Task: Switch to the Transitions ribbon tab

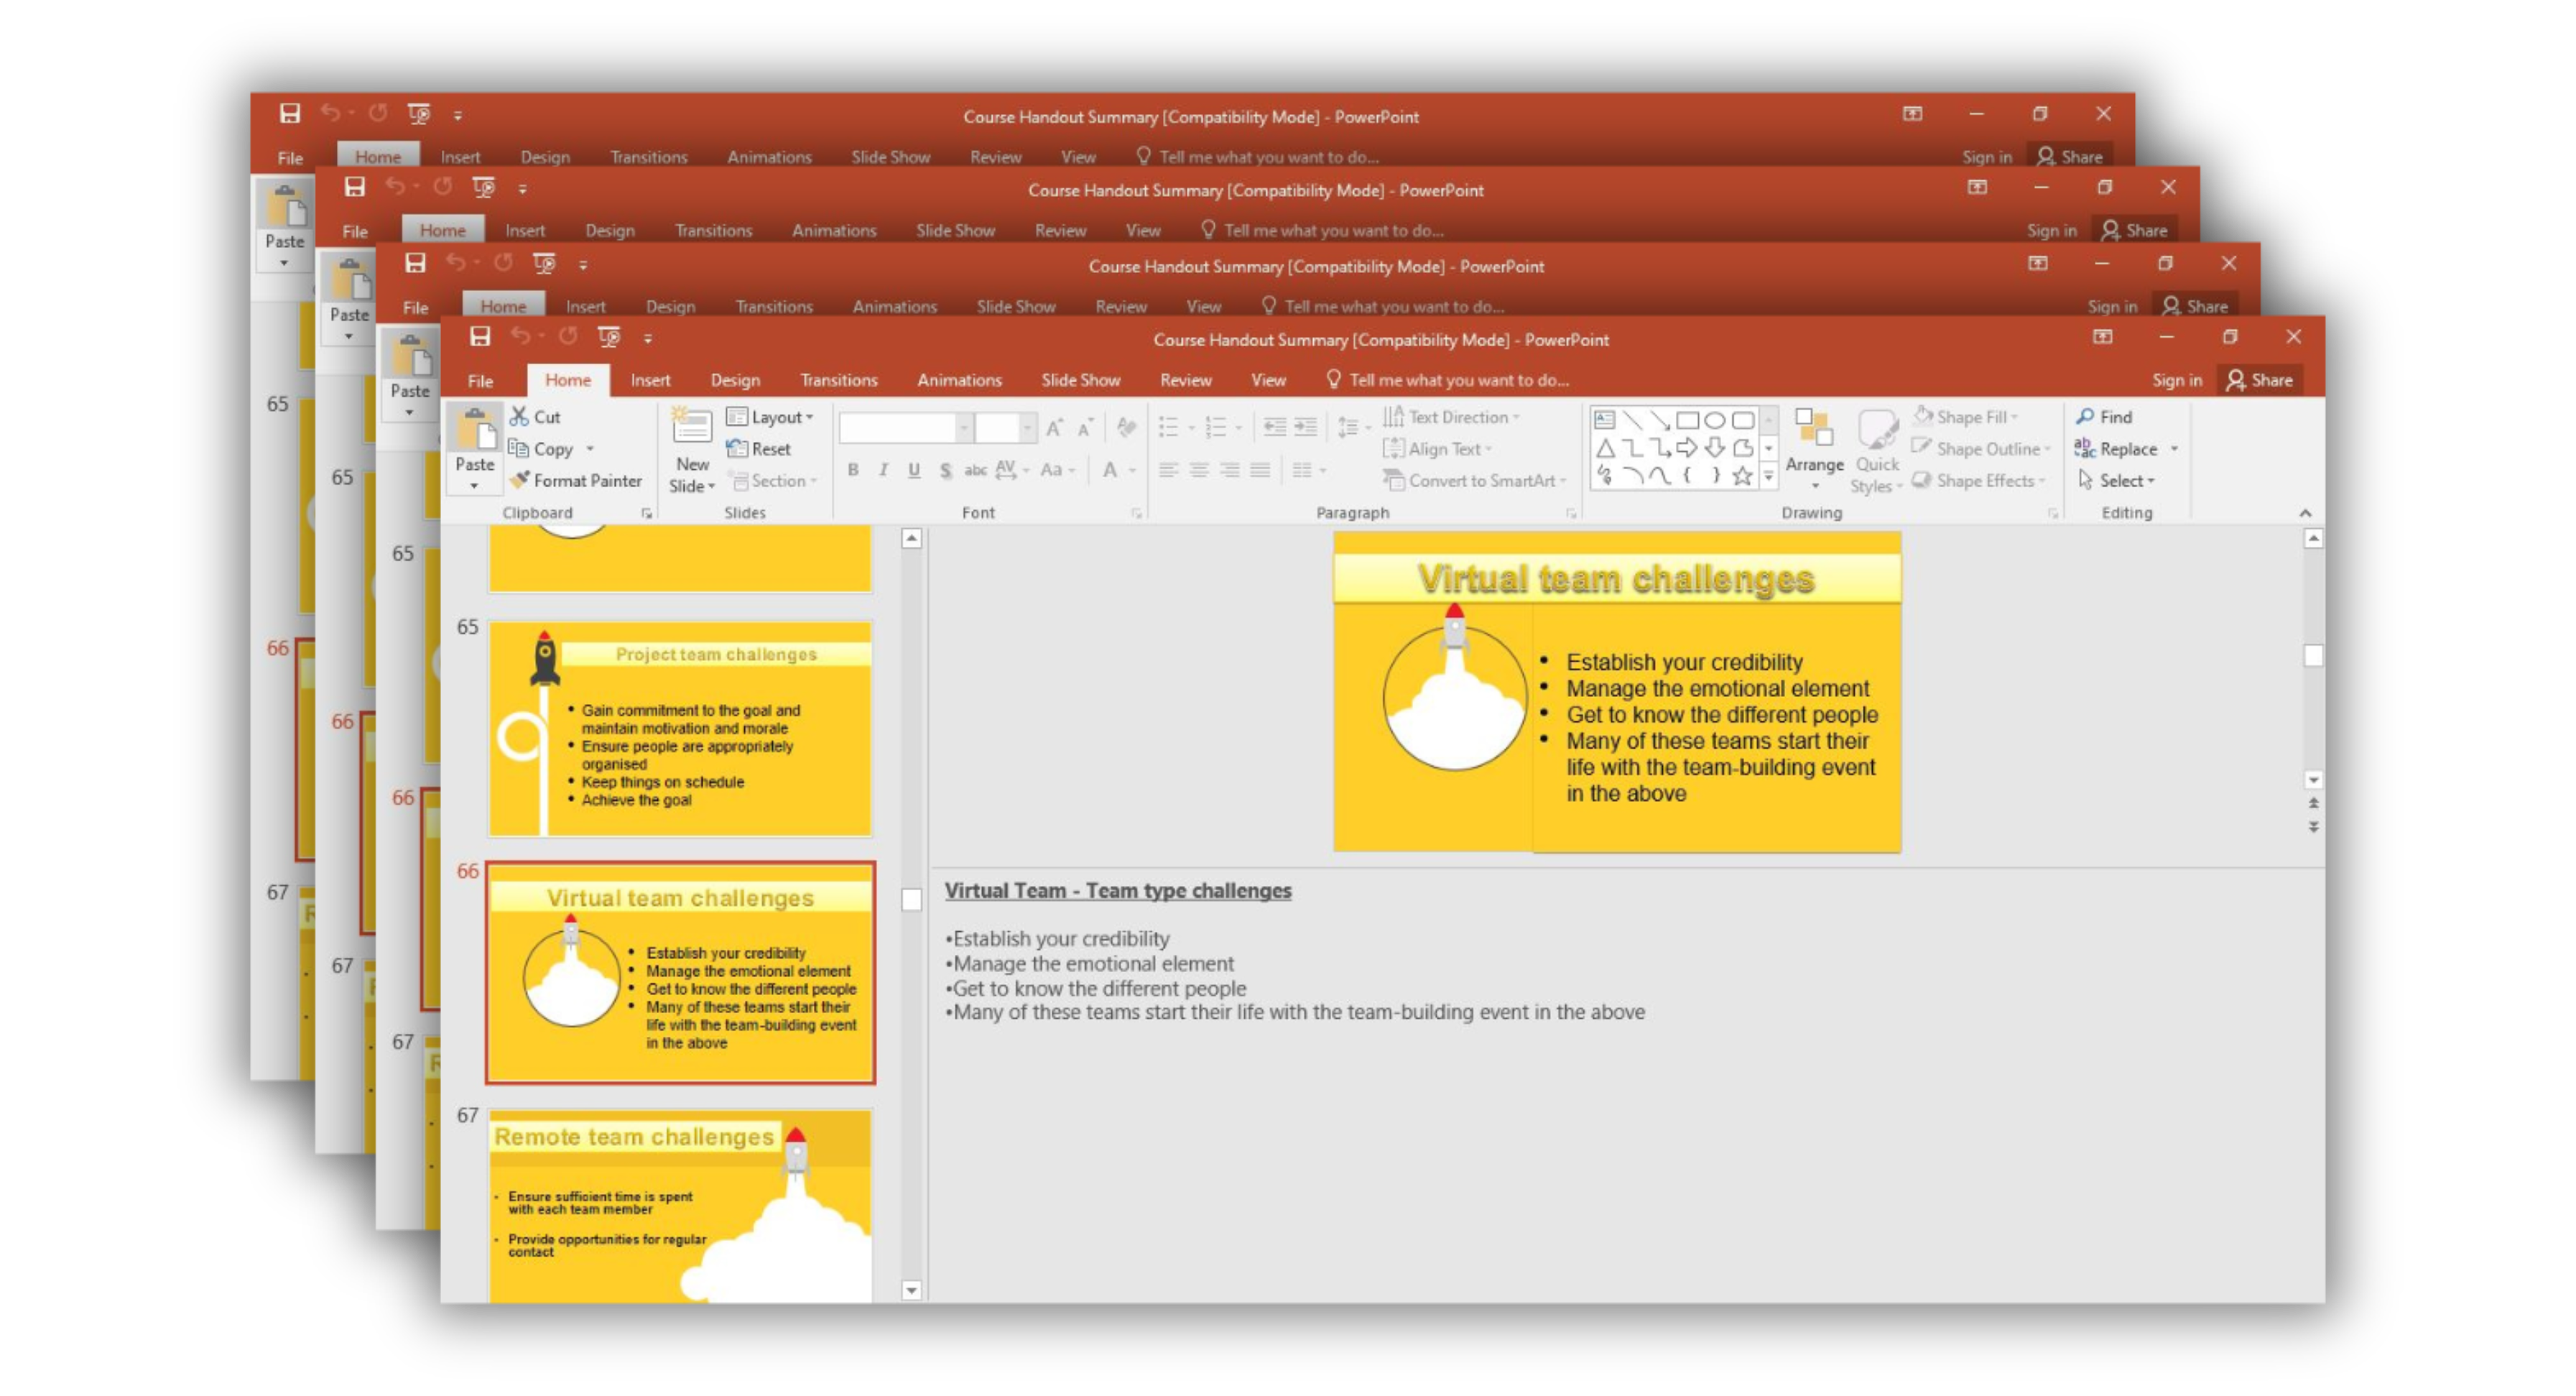Action: [838, 380]
